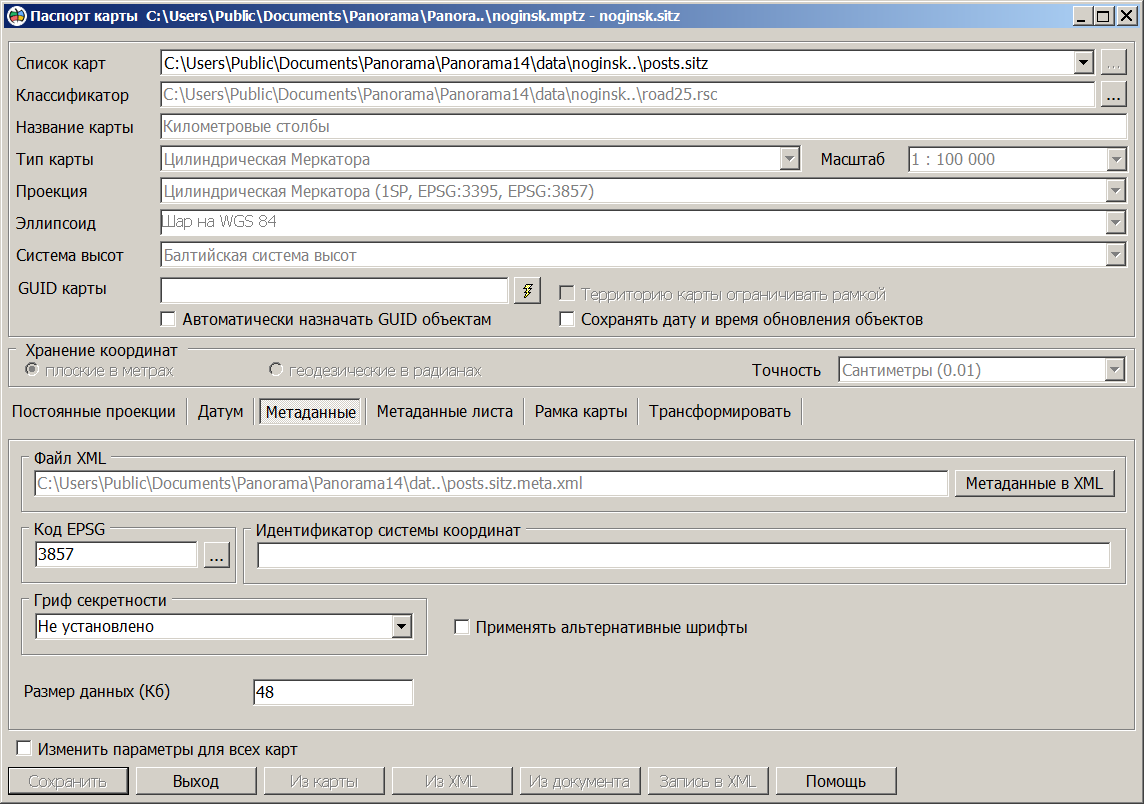Open EPSG code picker ellipsis button
Image resolution: width=1144 pixels, height=804 pixels.
click(216, 556)
